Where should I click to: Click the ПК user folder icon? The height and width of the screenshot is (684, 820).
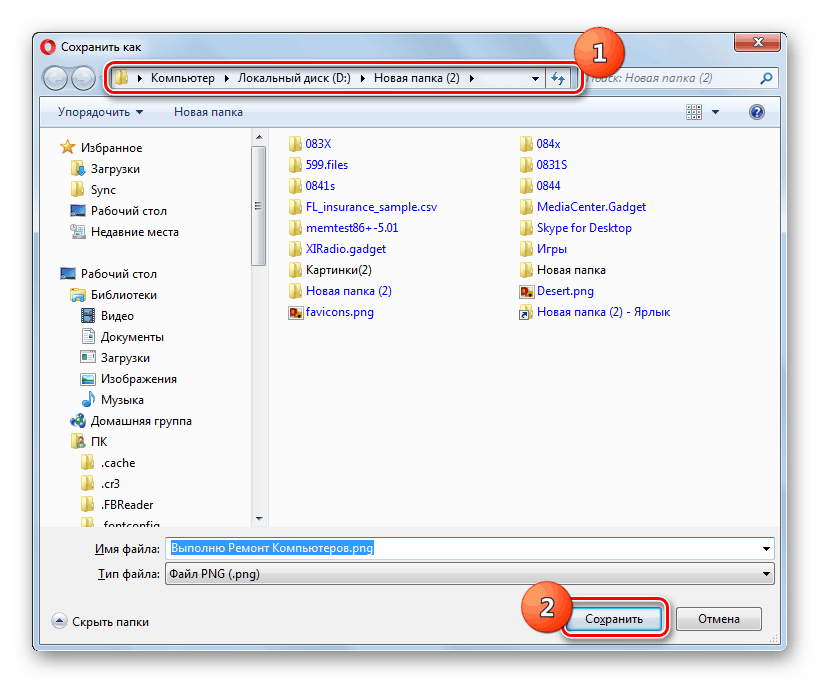pos(77,441)
